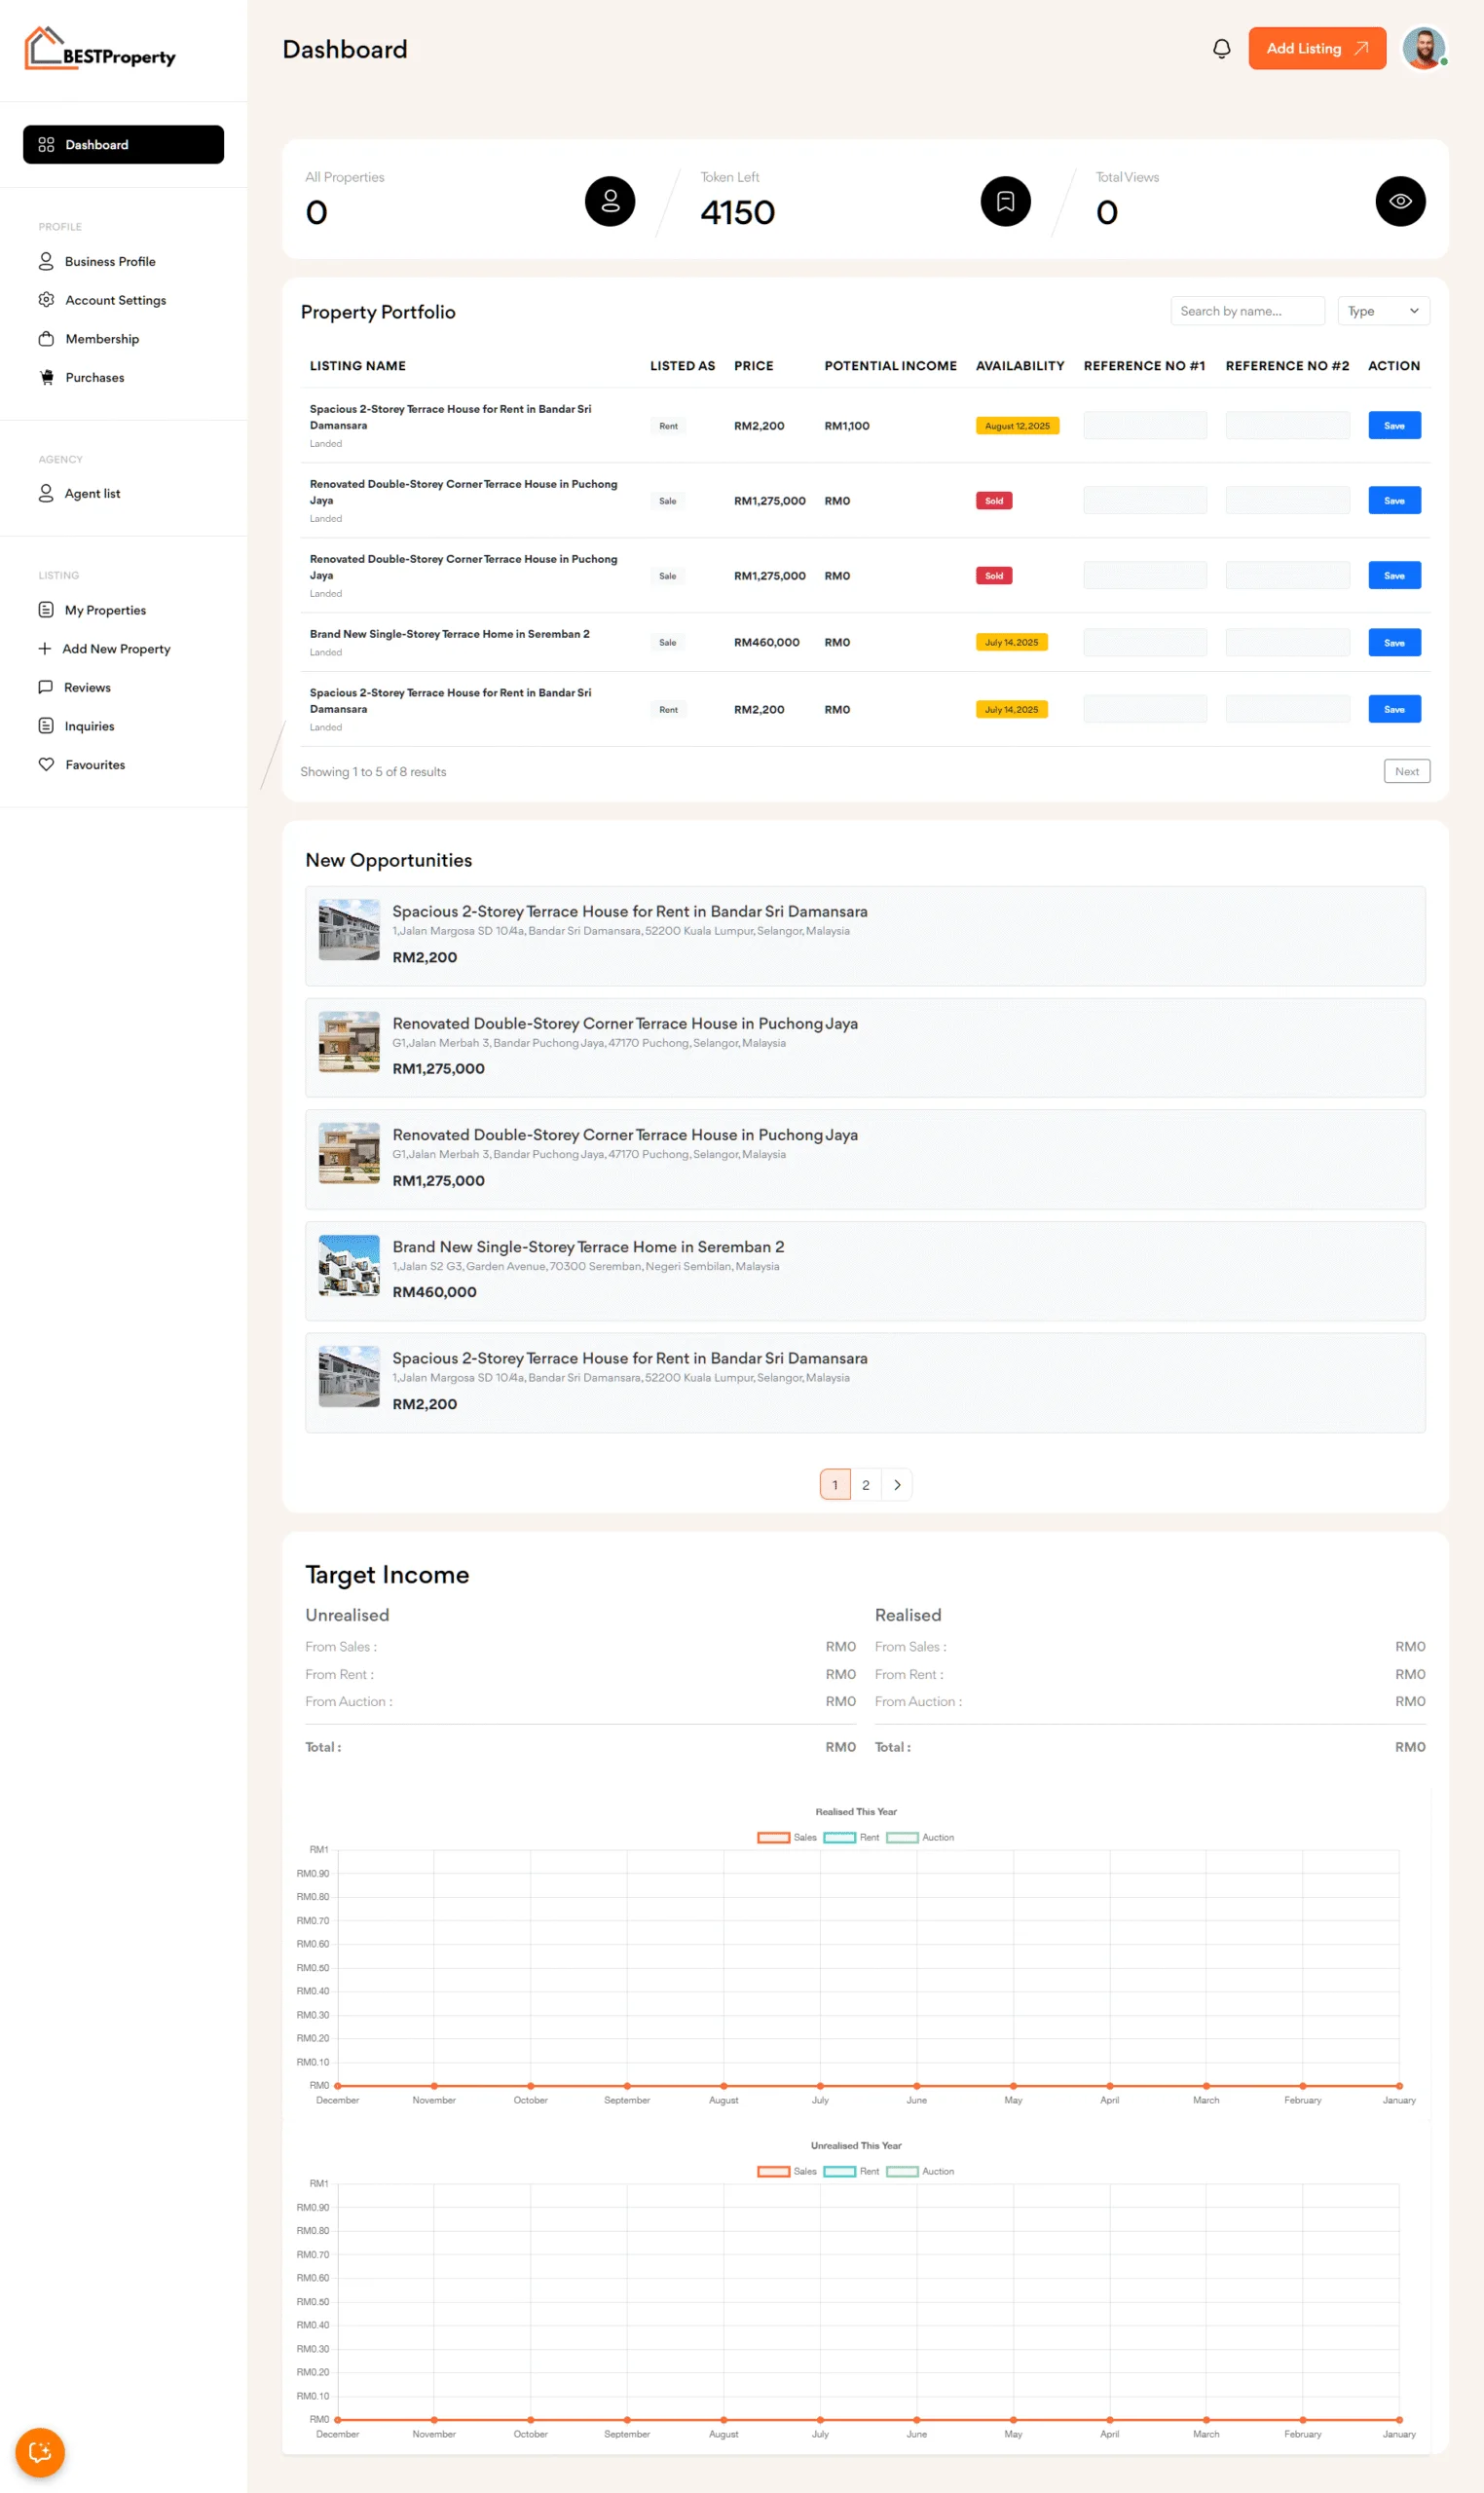Viewport: 1484px width, 2493px height.
Task: Go to next New Opportunities page arrow
Action: [897, 1485]
